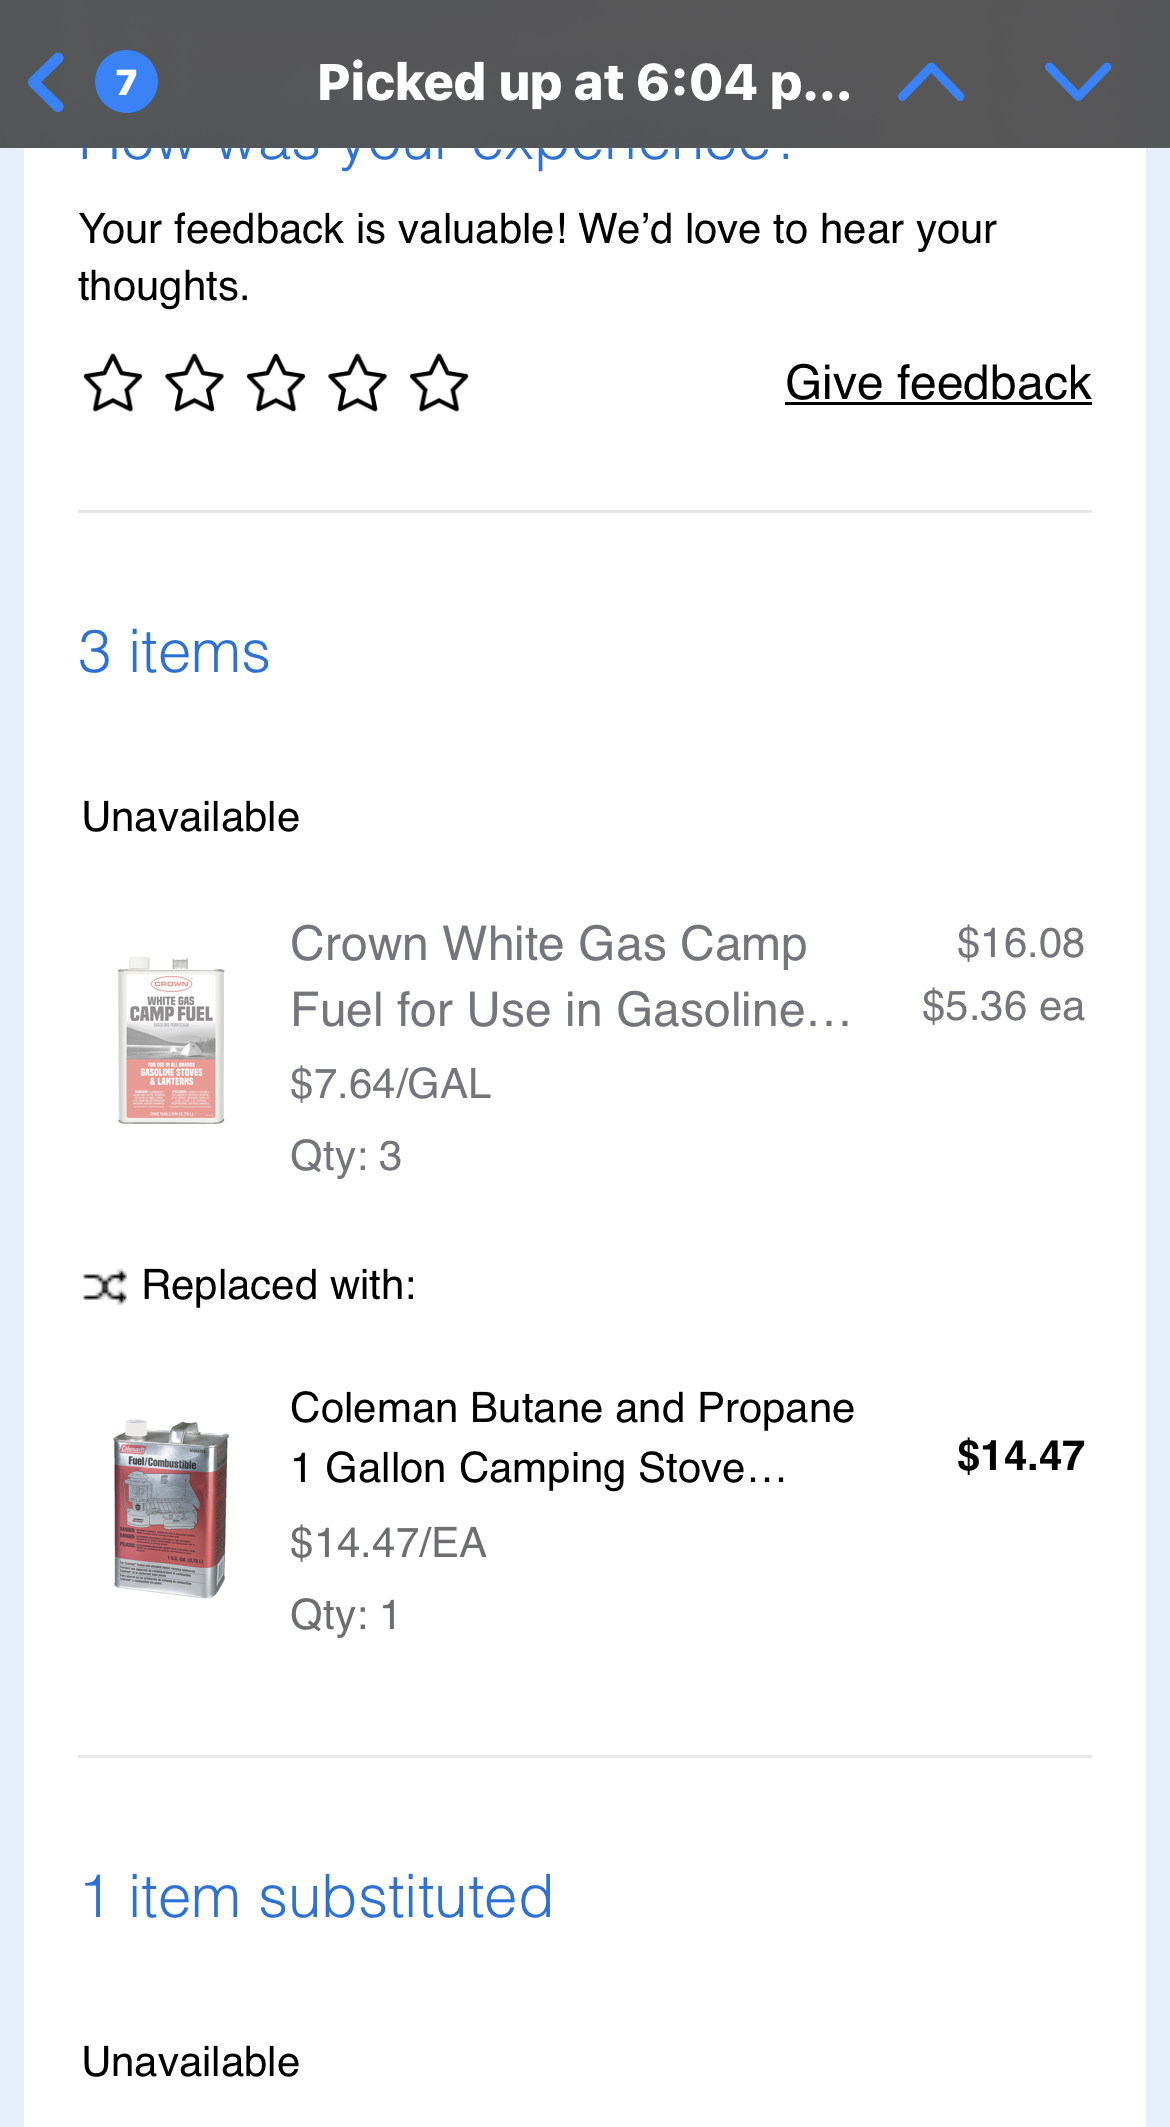Tap the $16.08 unavailable item price
Viewport: 1170px width, 2127px height.
point(1020,943)
